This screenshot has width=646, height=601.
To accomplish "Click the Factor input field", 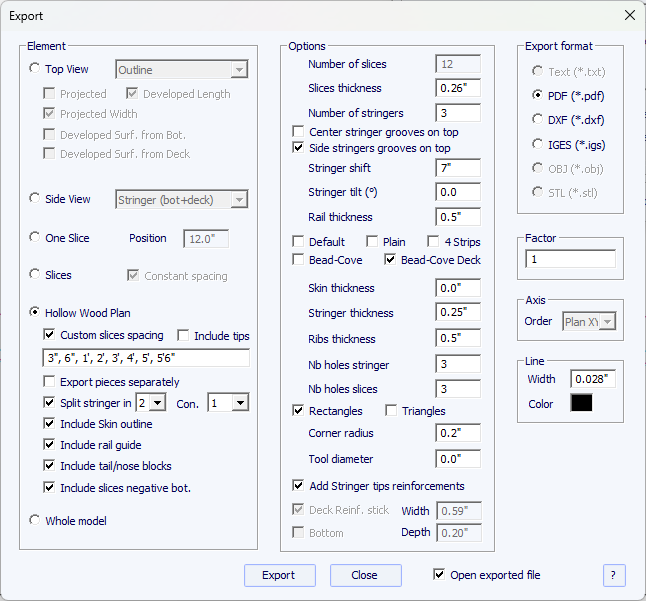I will click(570, 259).
